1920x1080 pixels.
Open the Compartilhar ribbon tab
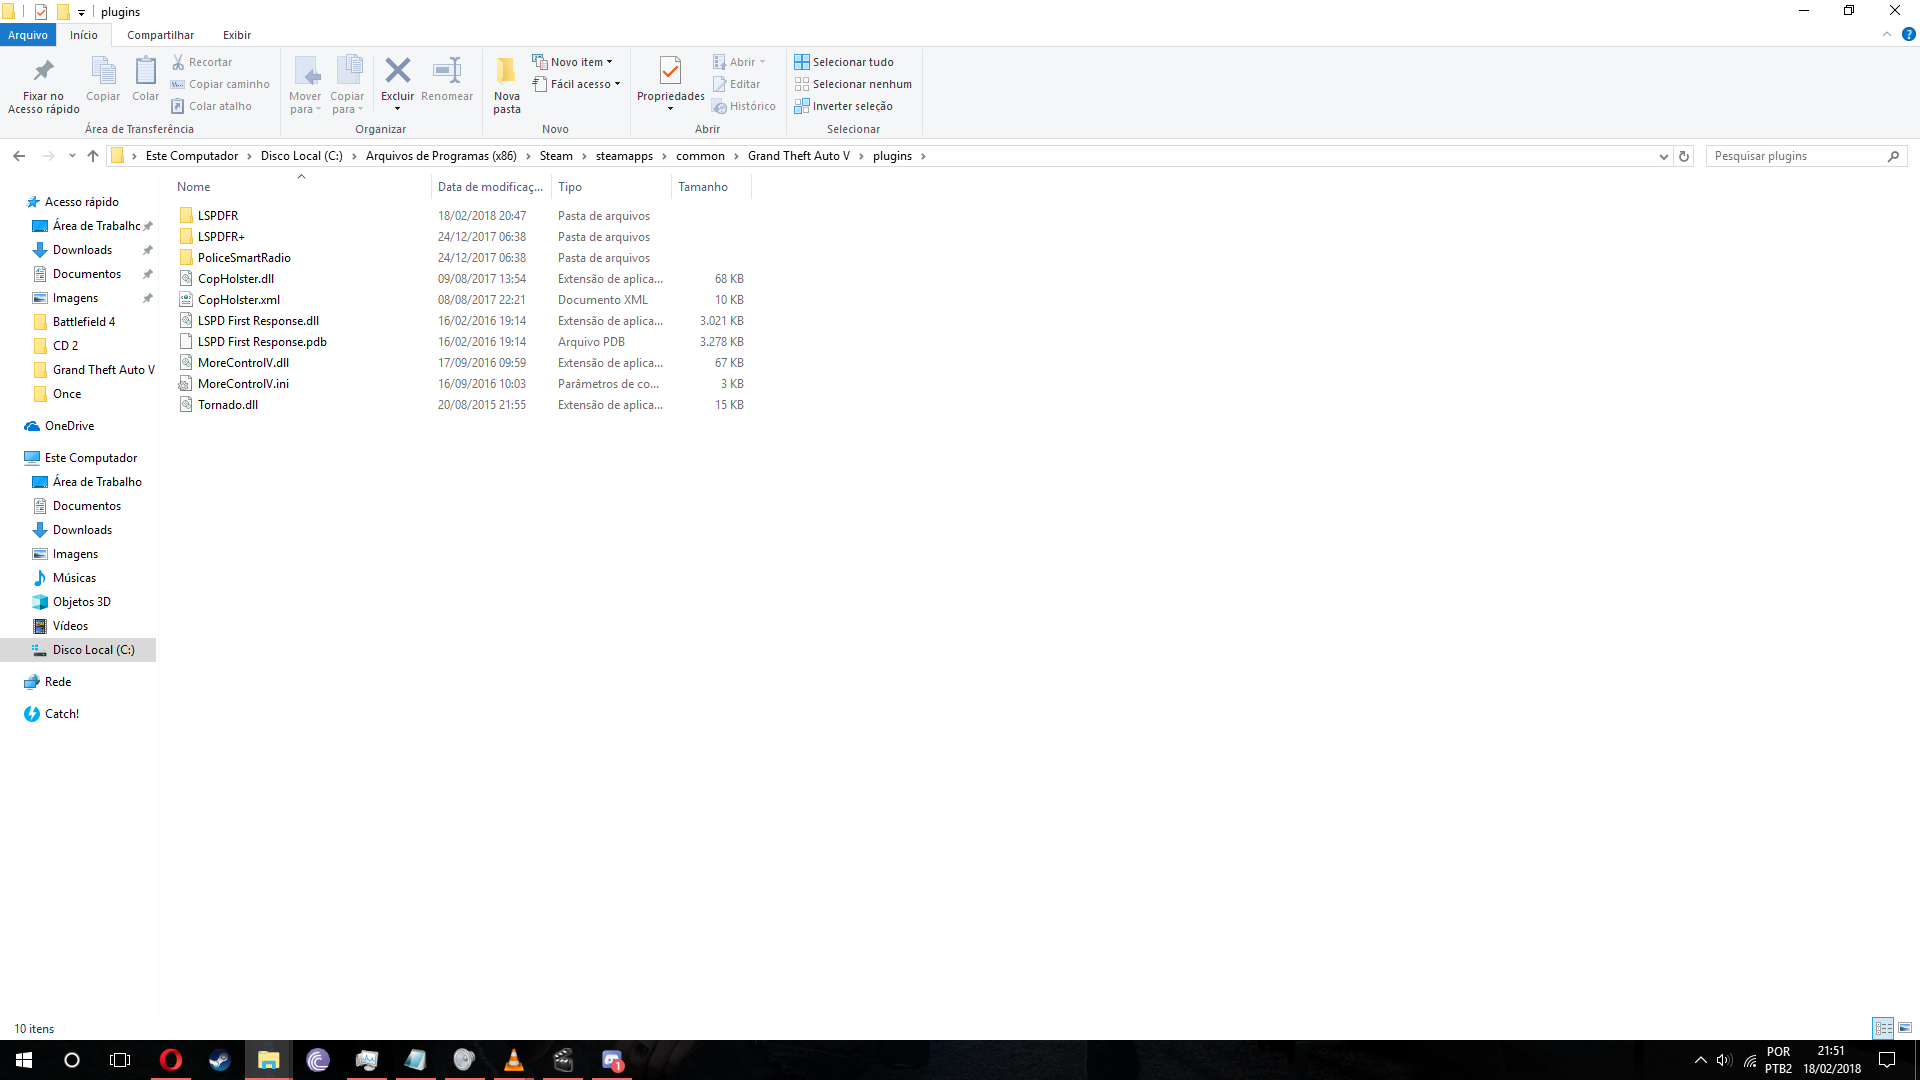tap(160, 35)
